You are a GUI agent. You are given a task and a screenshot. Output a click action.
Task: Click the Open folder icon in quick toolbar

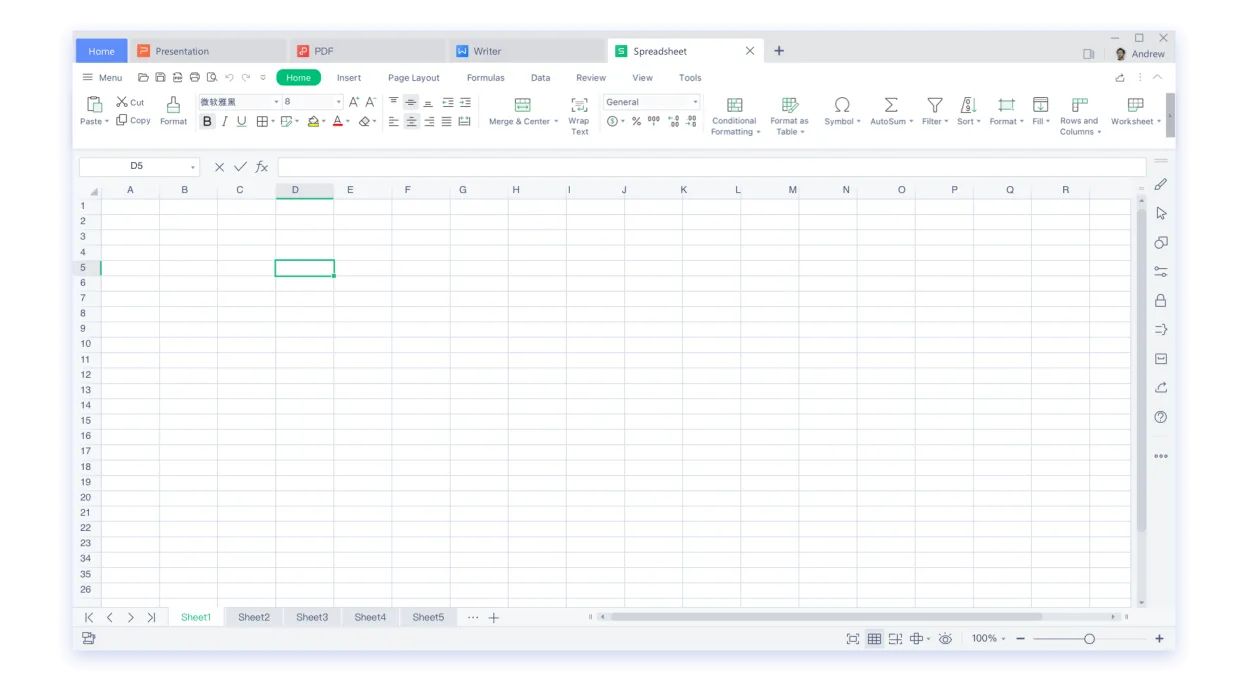pyautogui.click(x=143, y=77)
